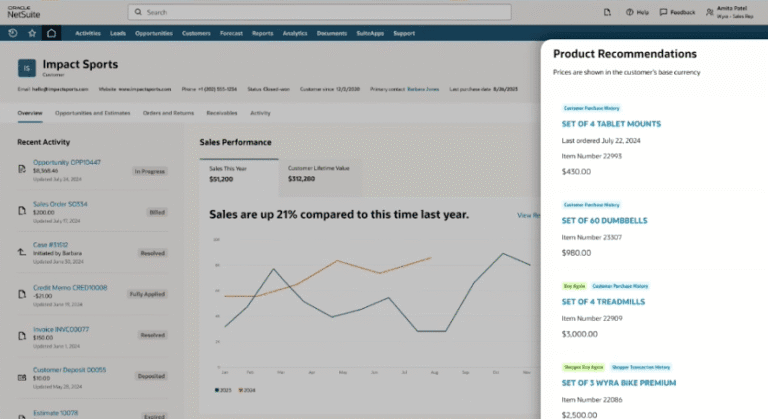Image resolution: width=768 pixels, height=419 pixels.
Task: Open the Support menu
Action: tap(404, 33)
